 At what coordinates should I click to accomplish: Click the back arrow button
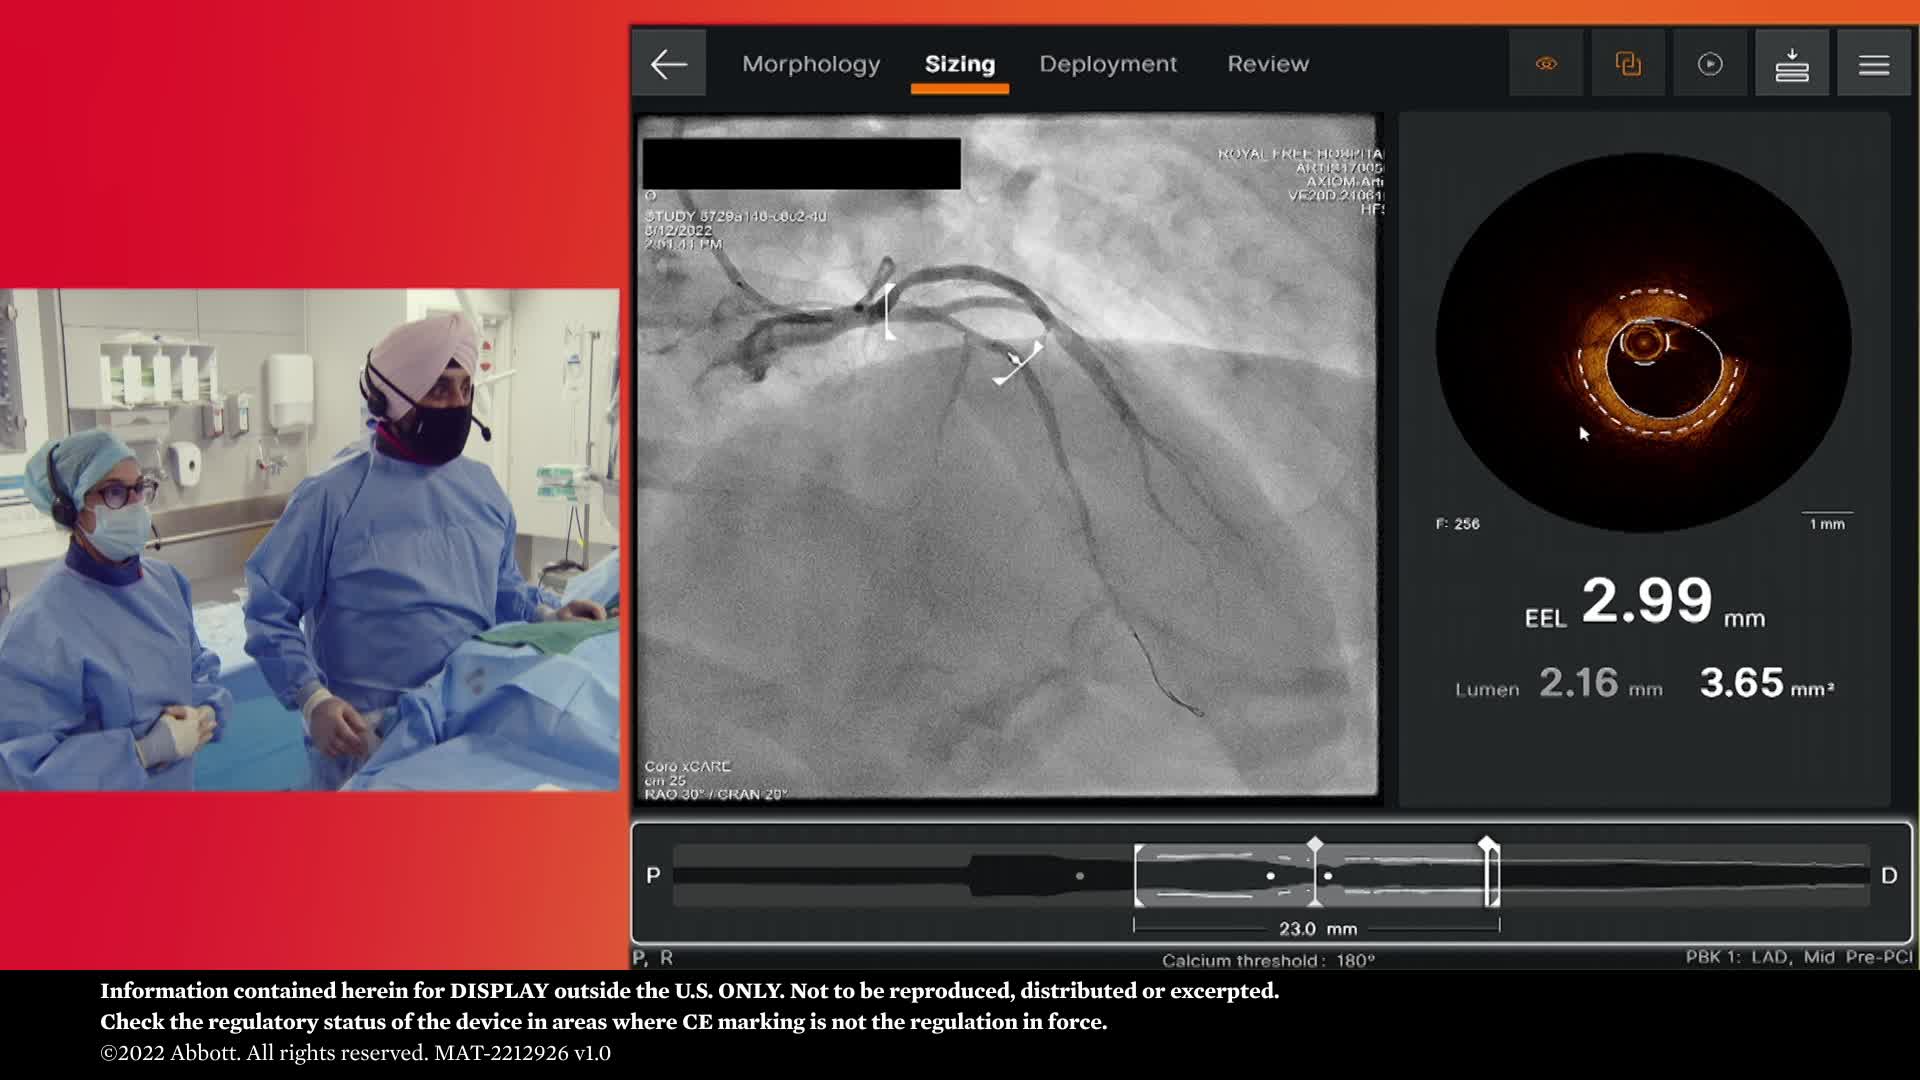(668, 64)
